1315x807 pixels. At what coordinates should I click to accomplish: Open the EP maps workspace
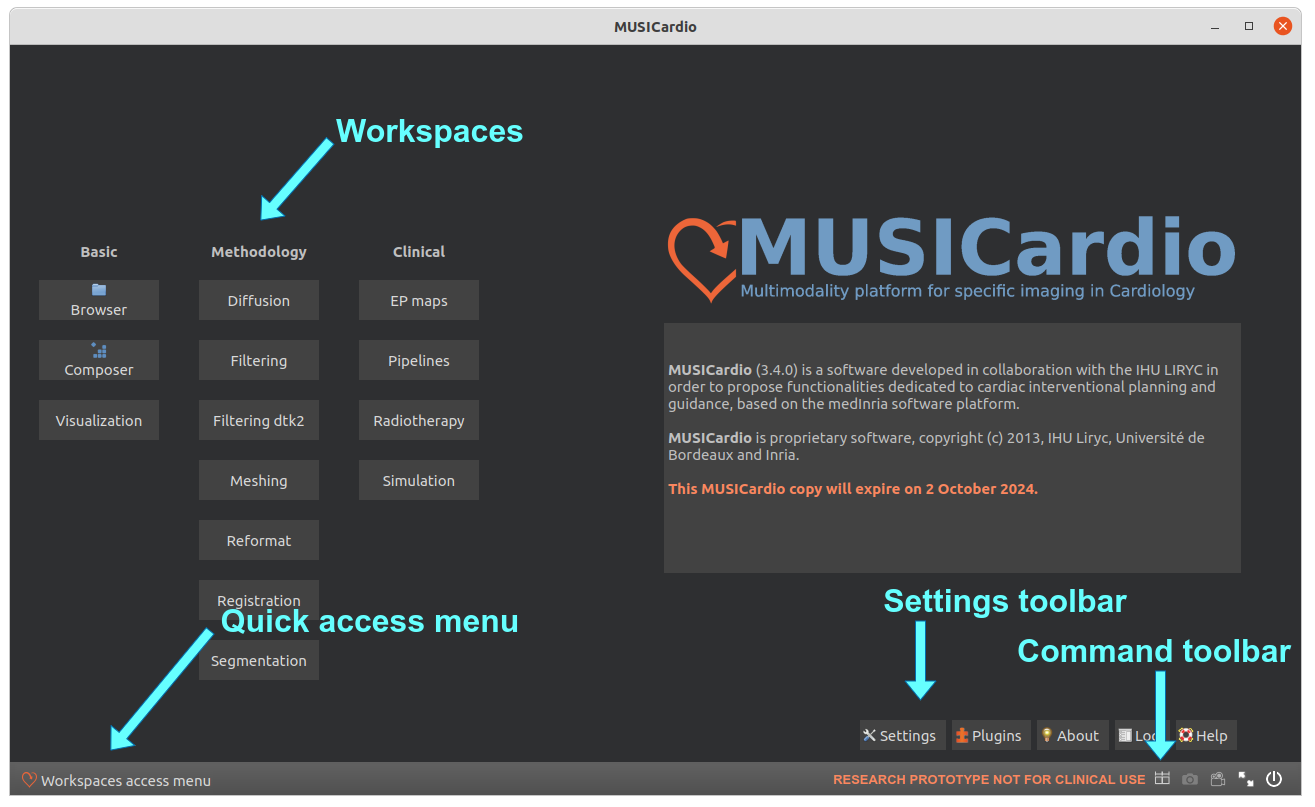pyautogui.click(x=419, y=300)
